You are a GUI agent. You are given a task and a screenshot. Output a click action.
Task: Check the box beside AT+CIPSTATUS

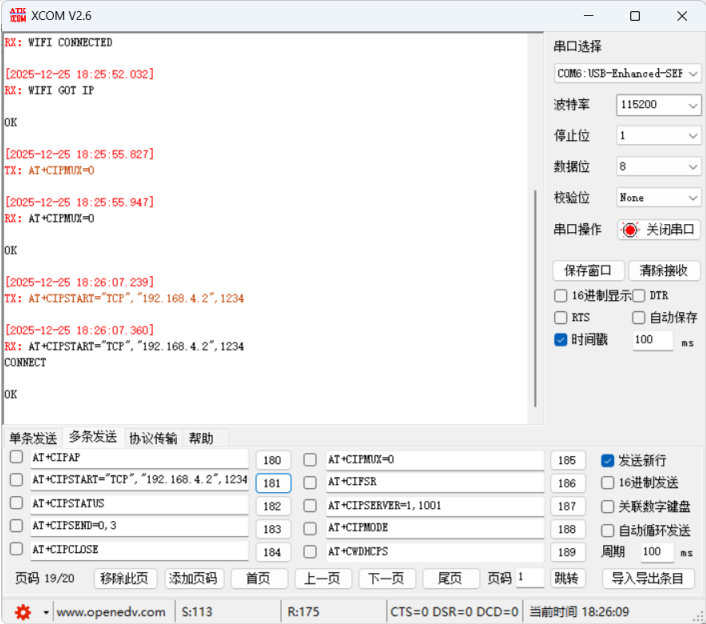(16, 503)
